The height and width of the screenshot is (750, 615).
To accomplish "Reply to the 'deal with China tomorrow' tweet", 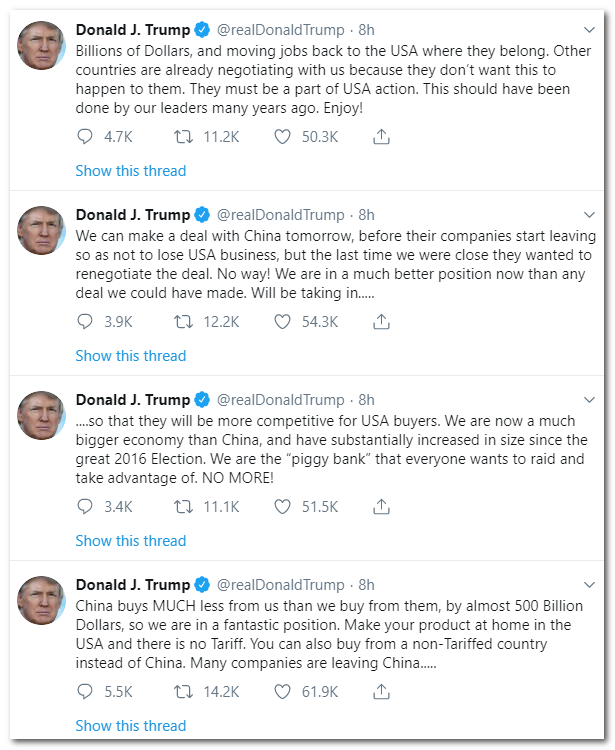I will (x=86, y=322).
